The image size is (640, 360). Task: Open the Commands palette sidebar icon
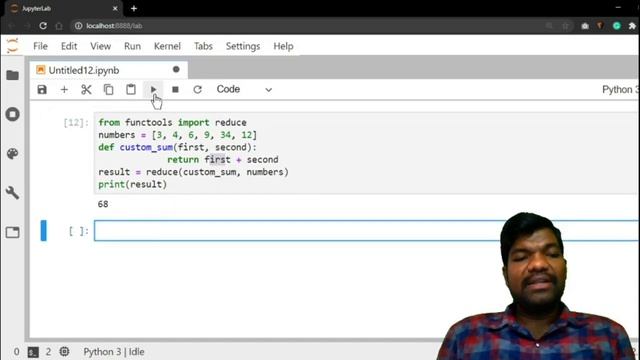coord(13,153)
